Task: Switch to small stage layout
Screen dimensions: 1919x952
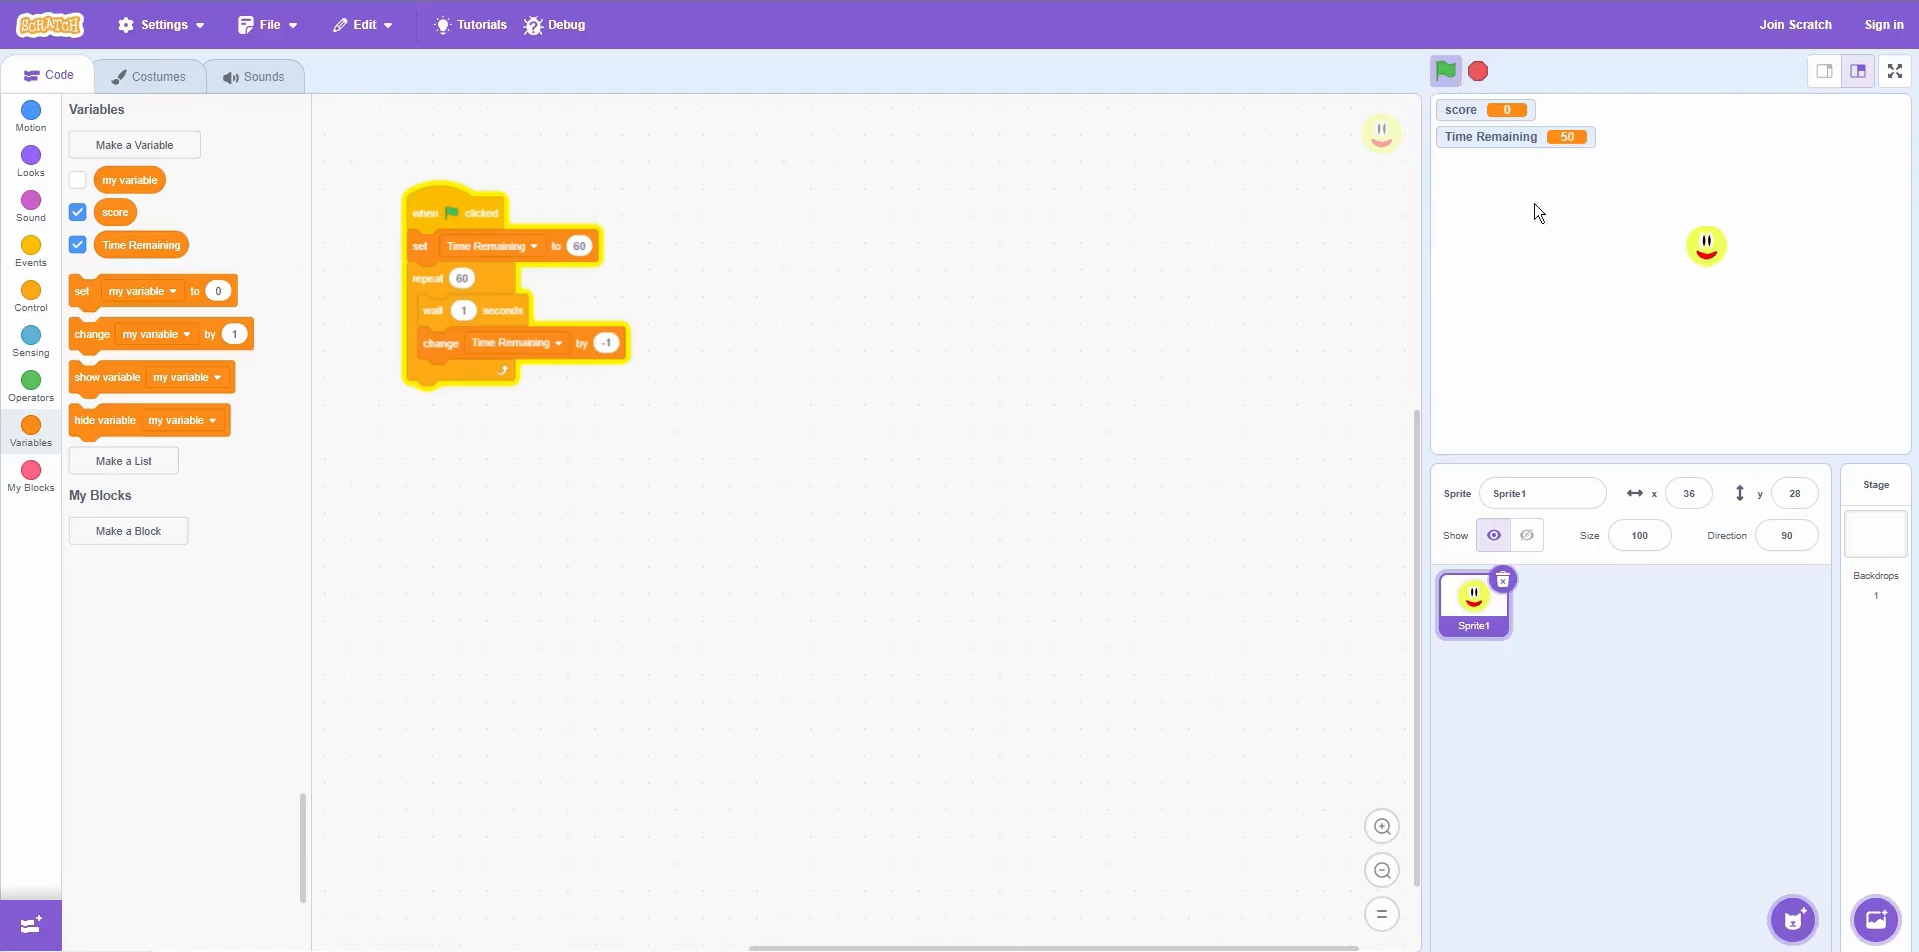Action: (x=1824, y=71)
